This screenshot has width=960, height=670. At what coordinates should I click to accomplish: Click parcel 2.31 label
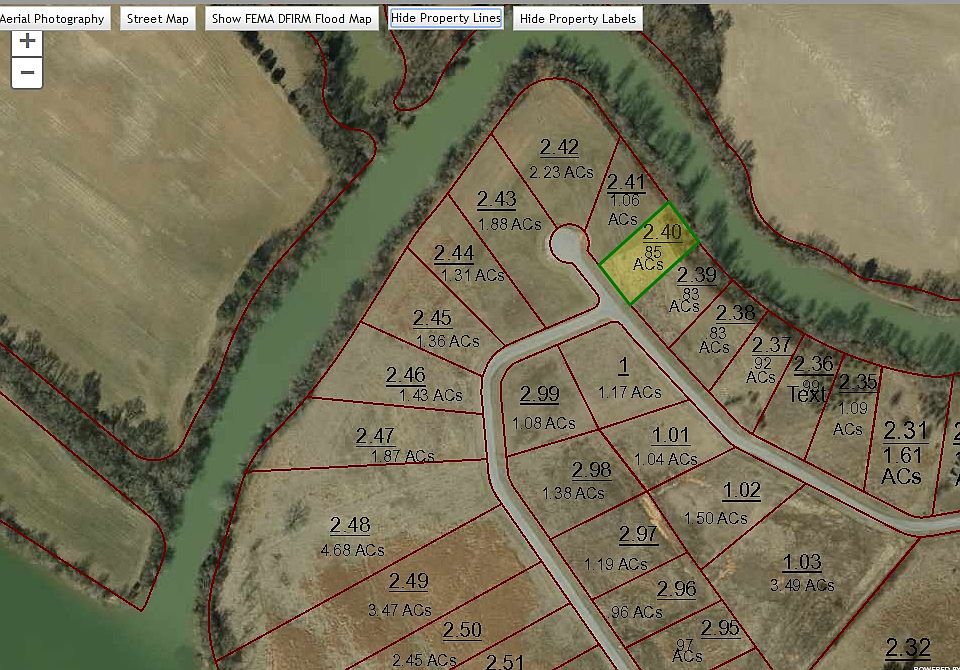click(905, 431)
